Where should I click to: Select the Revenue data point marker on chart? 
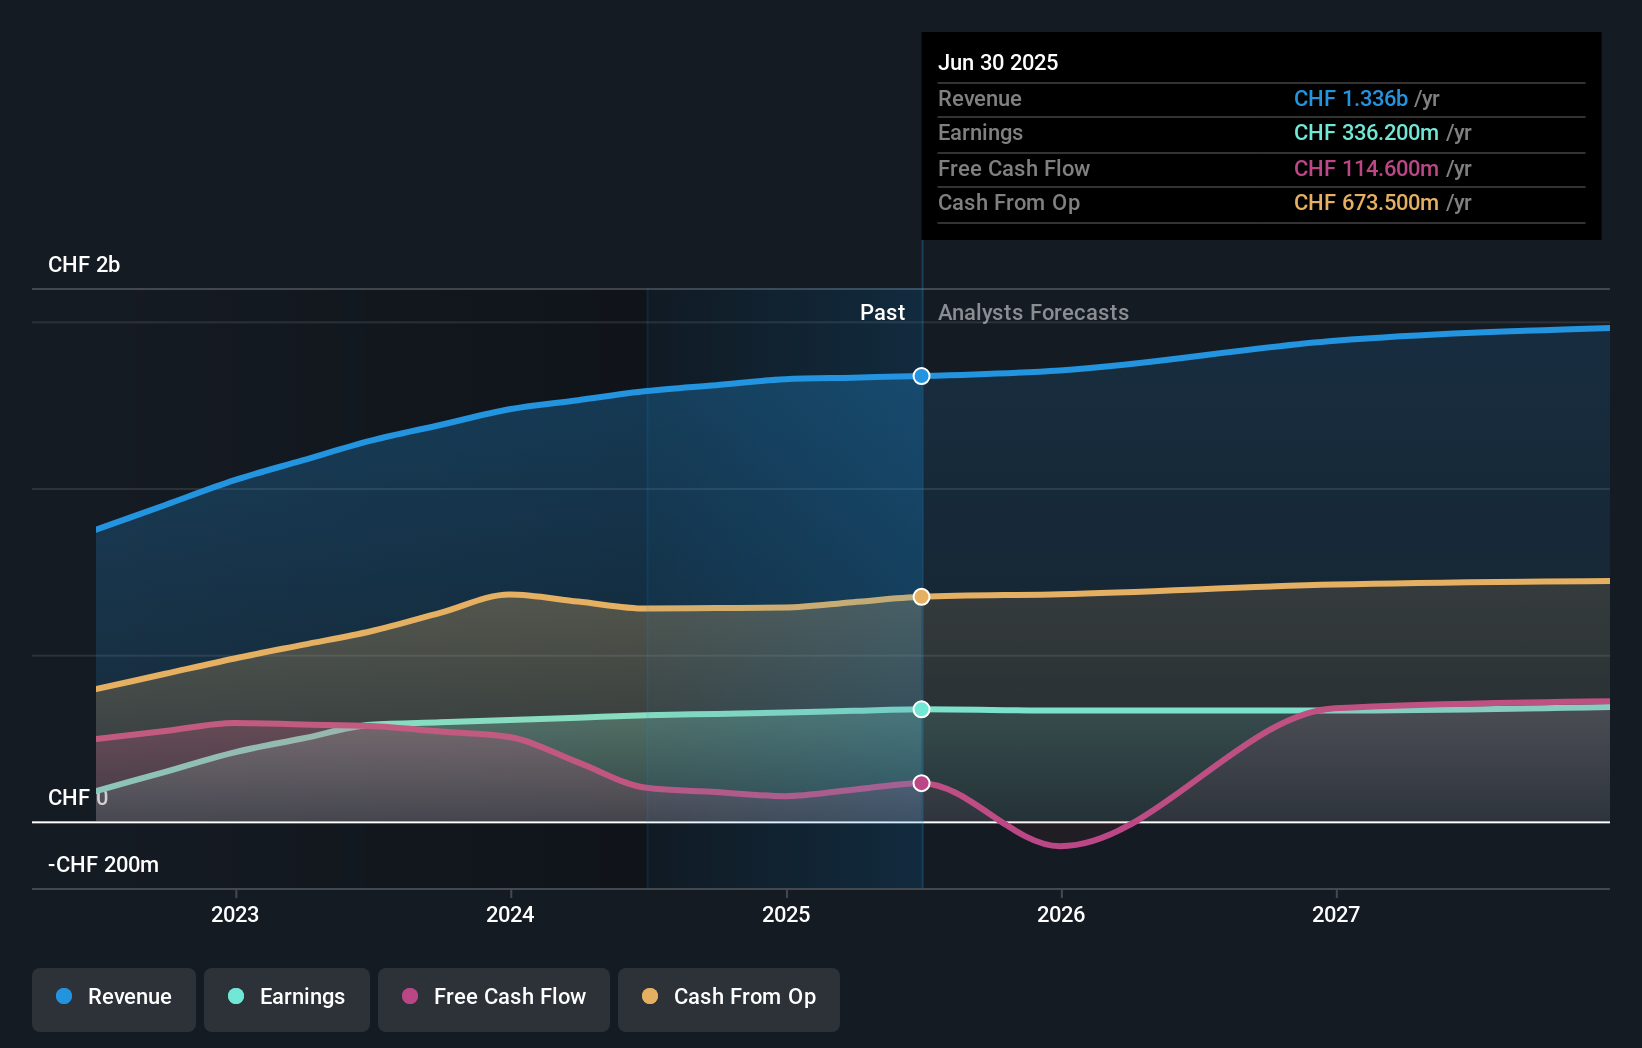coord(921,376)
